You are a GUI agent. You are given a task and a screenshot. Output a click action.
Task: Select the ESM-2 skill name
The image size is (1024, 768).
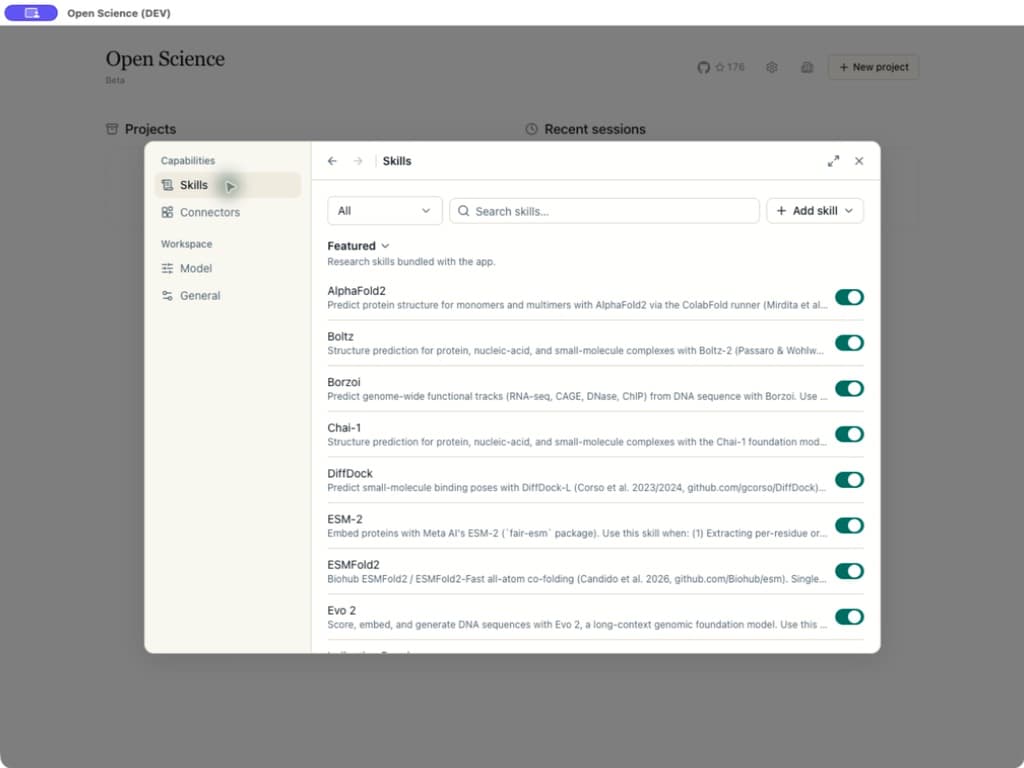point(345,519)
